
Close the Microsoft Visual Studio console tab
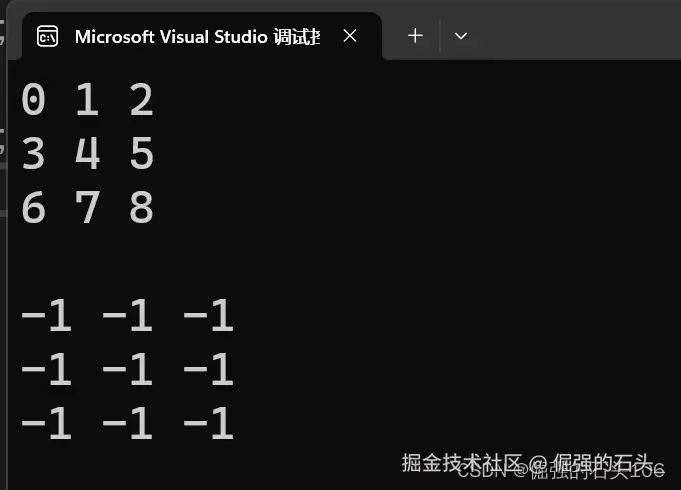tap(350, 36)
